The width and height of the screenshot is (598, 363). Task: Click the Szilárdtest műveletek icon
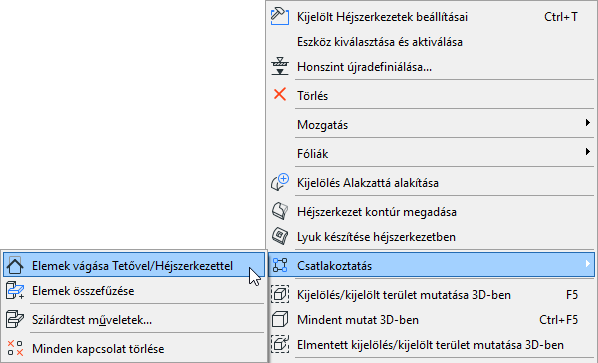(x=15, y=320)
